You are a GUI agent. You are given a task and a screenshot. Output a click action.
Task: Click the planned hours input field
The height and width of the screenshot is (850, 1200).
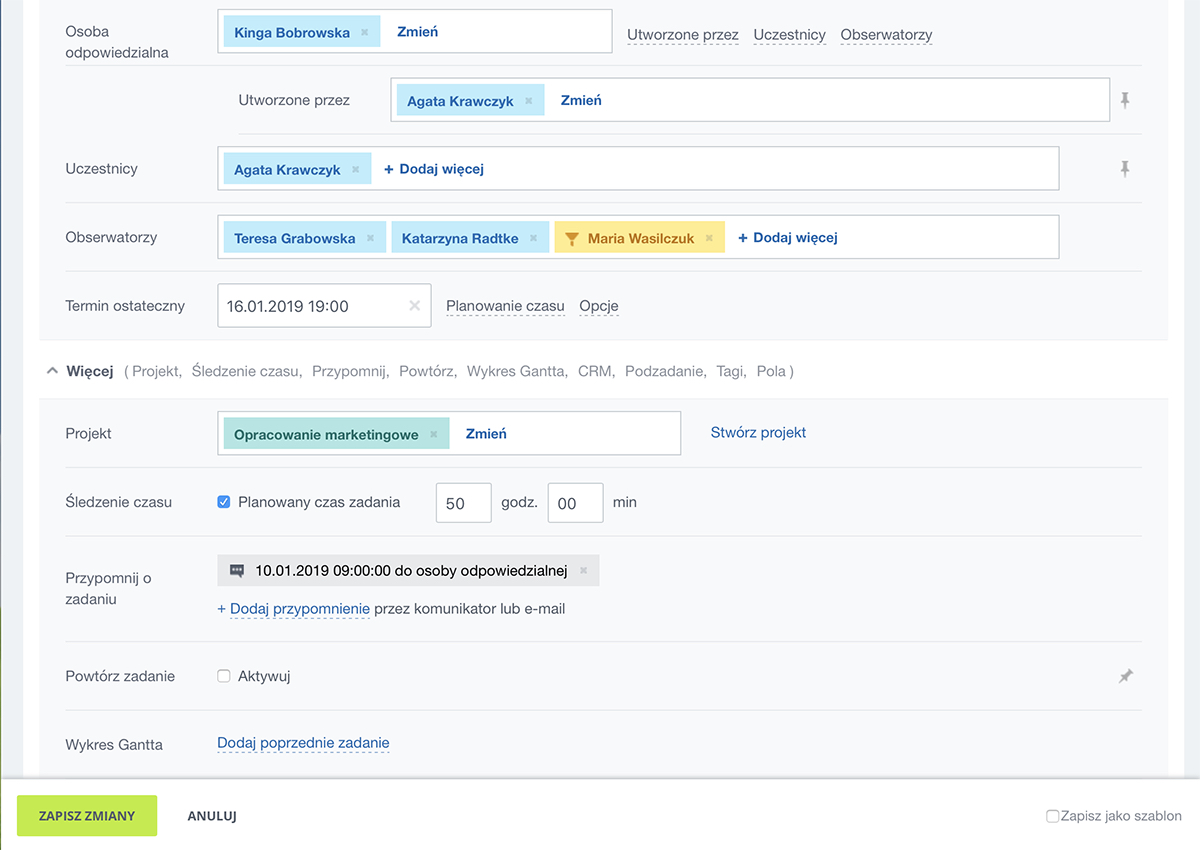click(463, 503)
